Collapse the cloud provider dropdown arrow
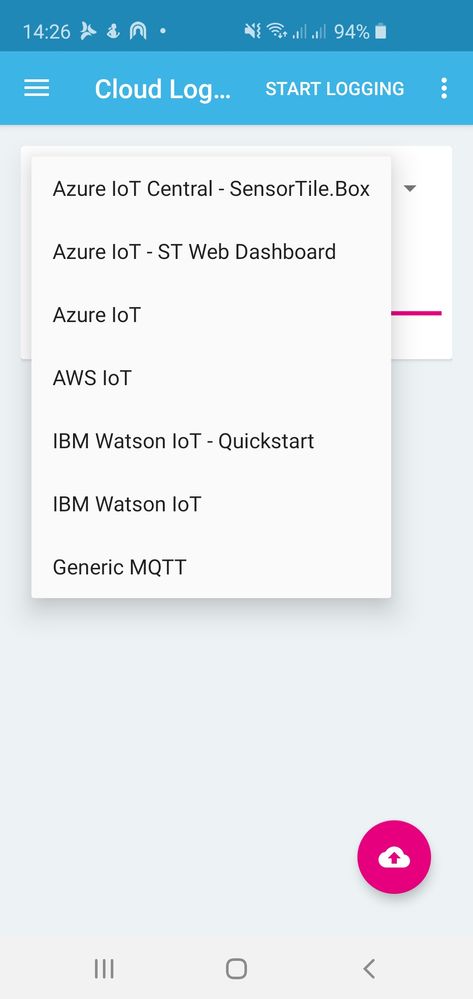Image resolution: width=473 pixels, height=999 pixels. [411, 188]
